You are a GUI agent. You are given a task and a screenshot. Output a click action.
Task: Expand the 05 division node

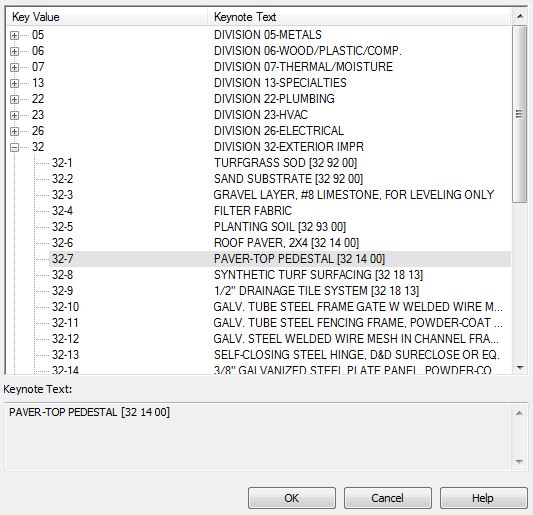[x=14, y=35]
